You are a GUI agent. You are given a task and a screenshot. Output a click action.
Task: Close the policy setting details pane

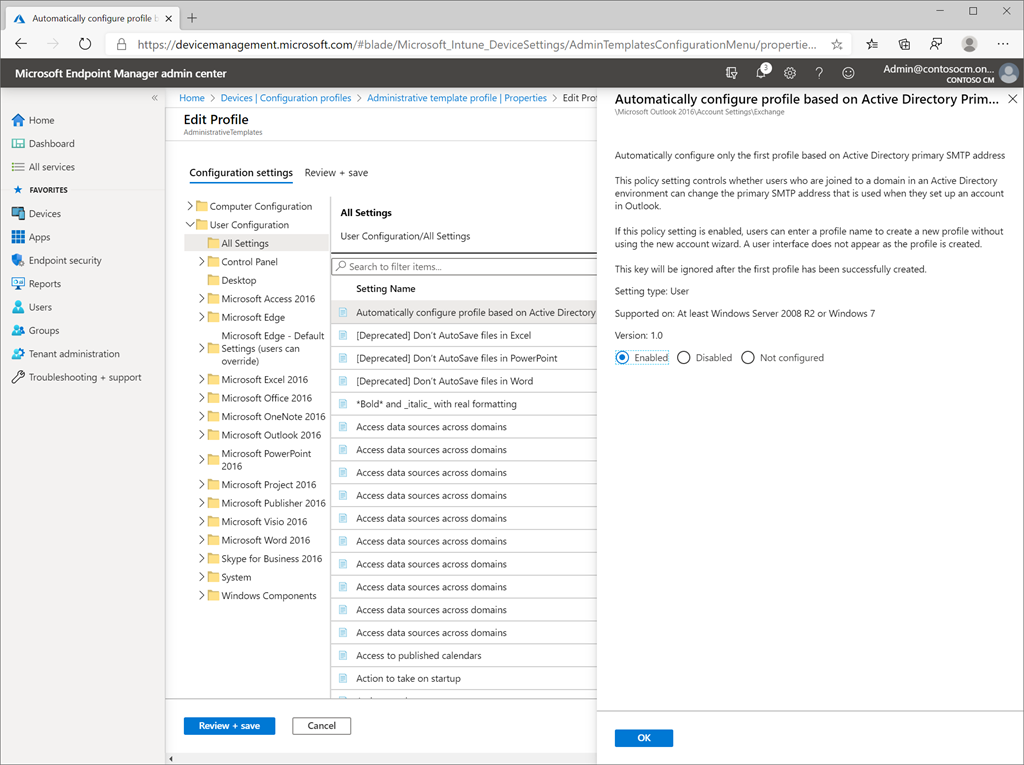click(x=1012, y=99)
